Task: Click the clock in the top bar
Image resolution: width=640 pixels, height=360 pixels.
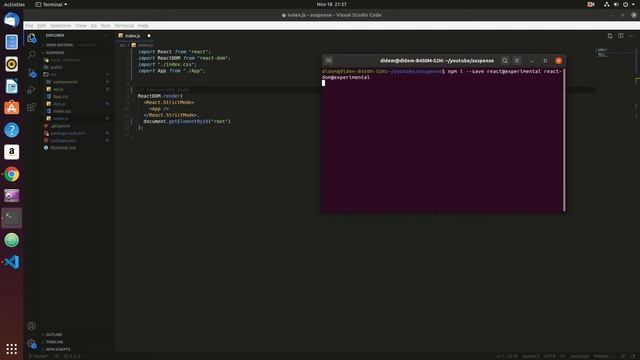Action: click(331, 4)
